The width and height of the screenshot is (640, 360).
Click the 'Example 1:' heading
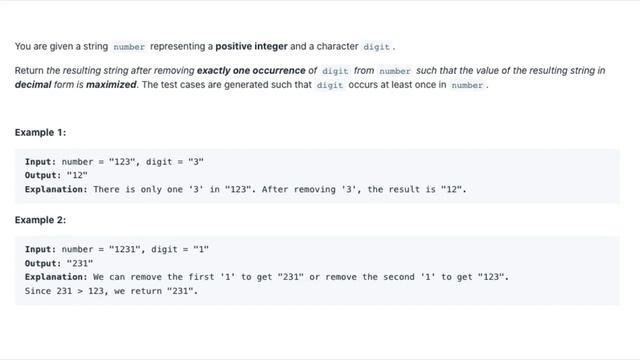40,133
